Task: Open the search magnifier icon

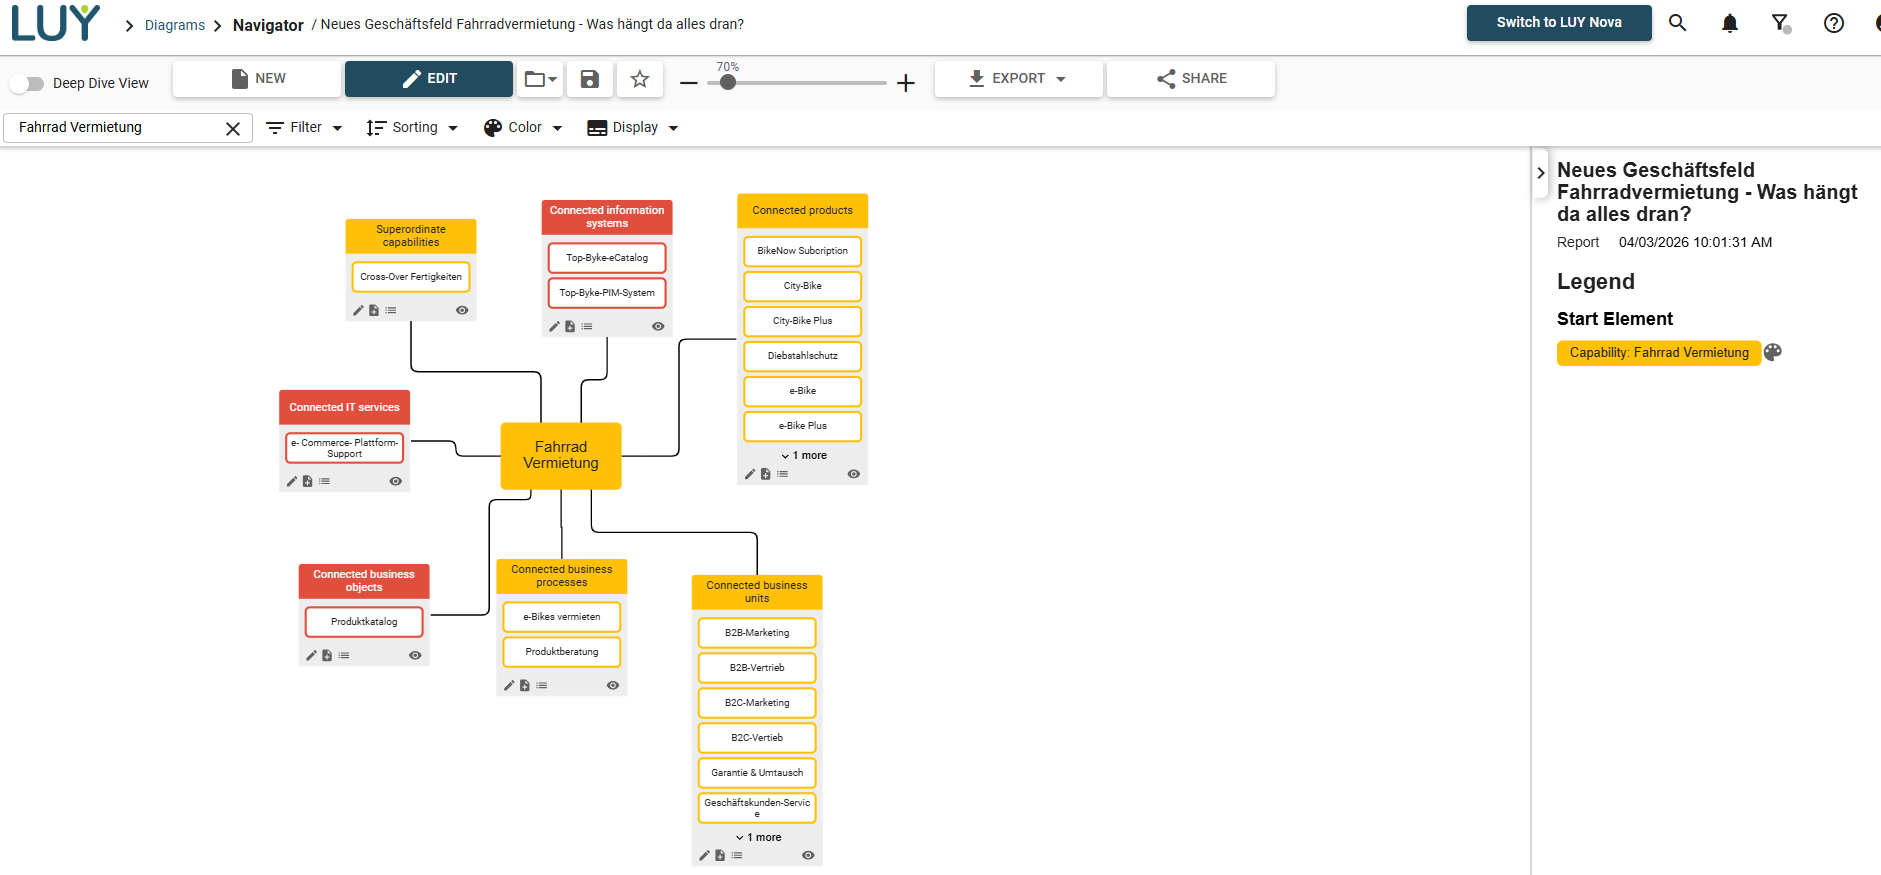Action: [1677, 23]
